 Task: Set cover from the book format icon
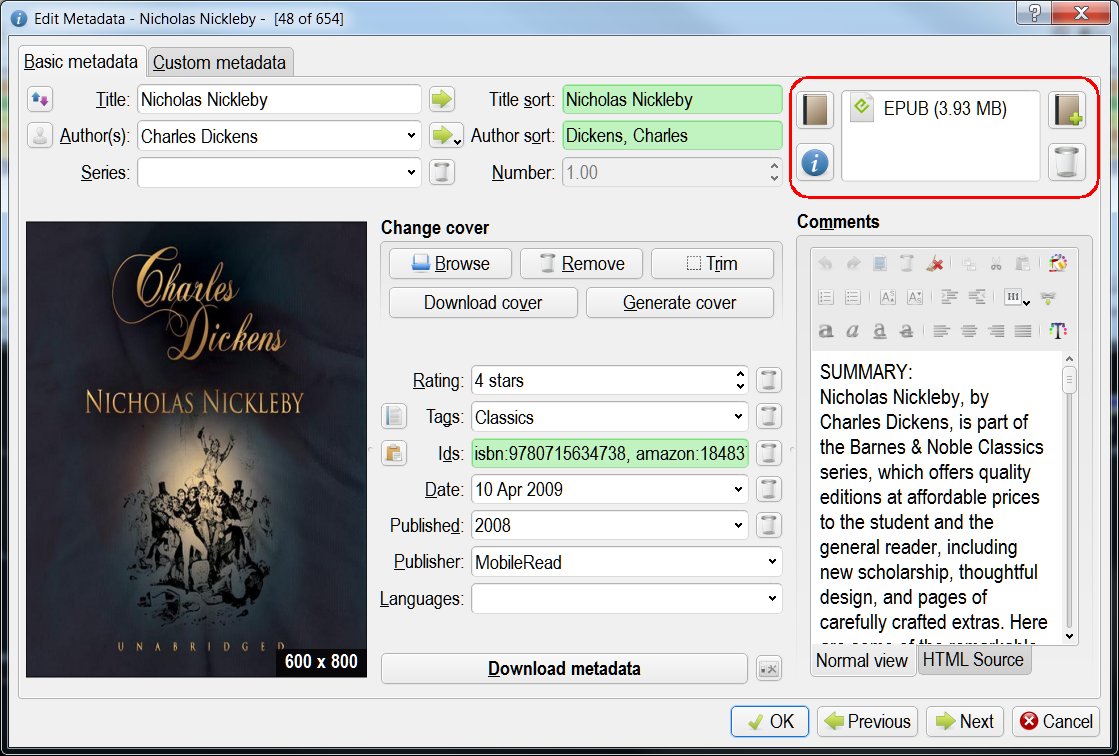coord(815,111)
